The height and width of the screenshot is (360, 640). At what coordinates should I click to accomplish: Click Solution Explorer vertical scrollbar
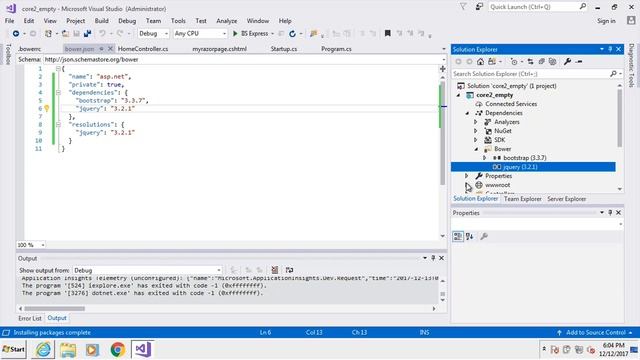[x=620, y=118]
